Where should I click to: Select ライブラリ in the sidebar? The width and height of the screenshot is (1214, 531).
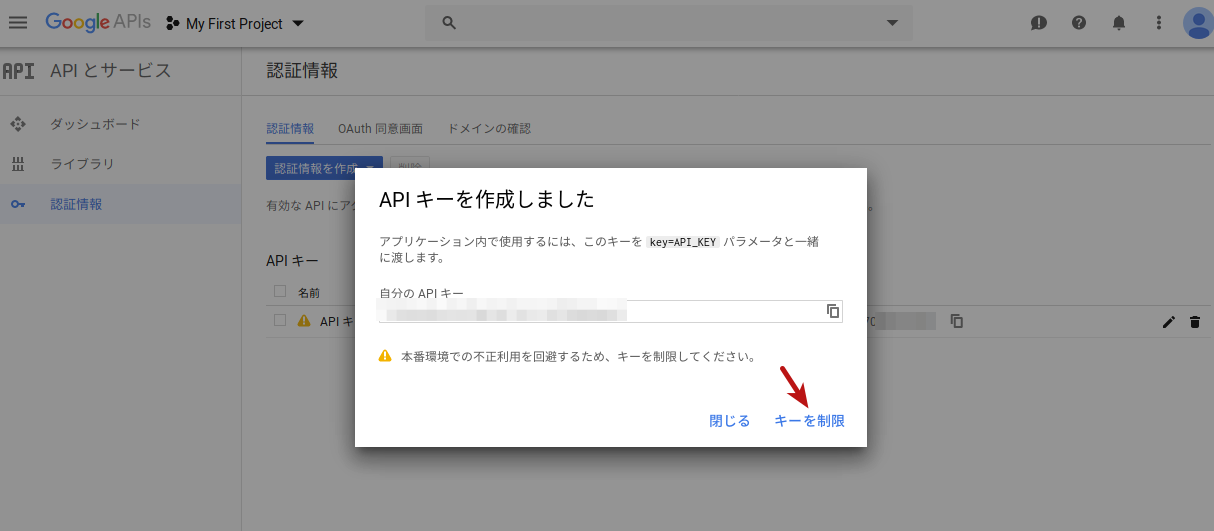click(82, 164)
